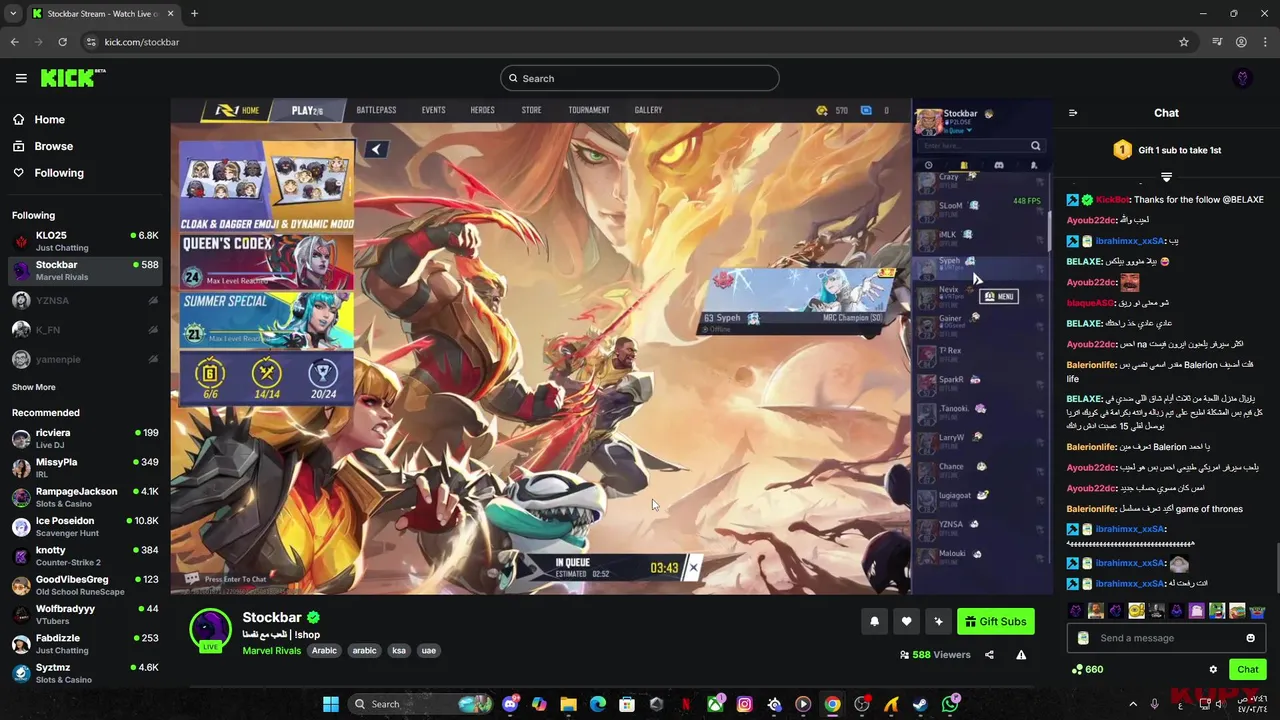Click the Send a message field
The width and height of the screenshot is (1280, 720).
[1165, 638]
